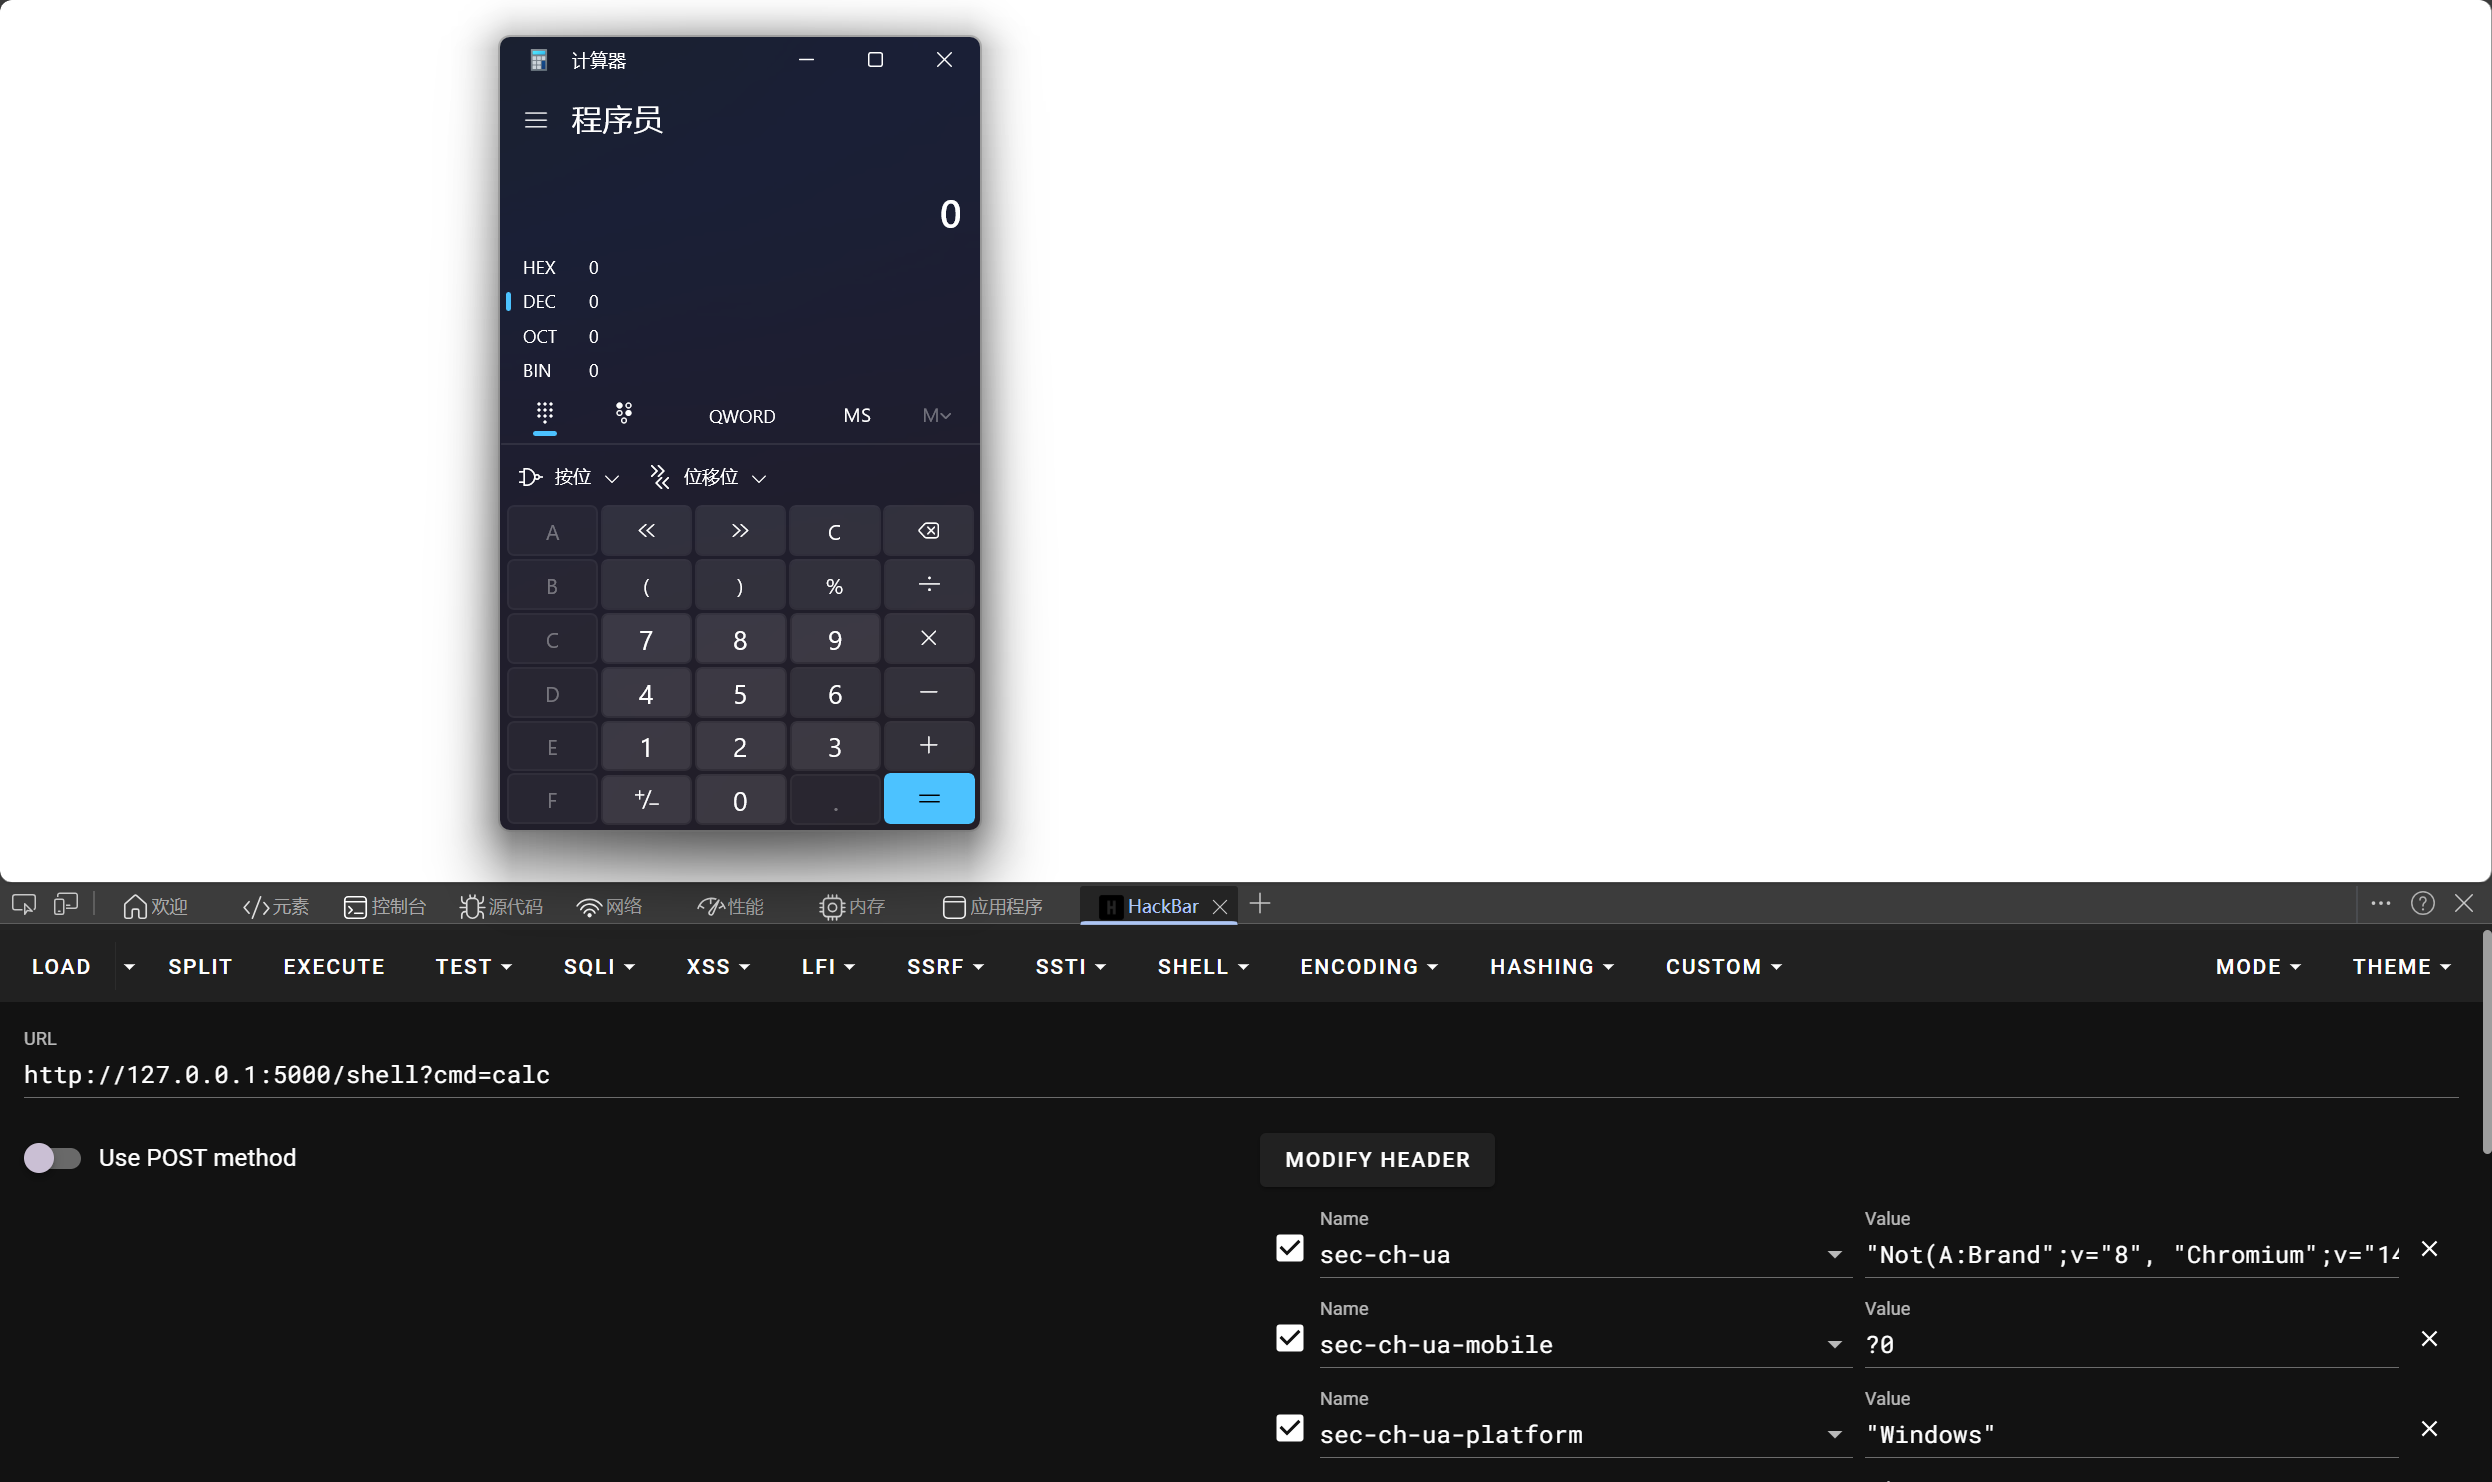Click the divide operator key

pyautogui.click(x=929, y=585)
